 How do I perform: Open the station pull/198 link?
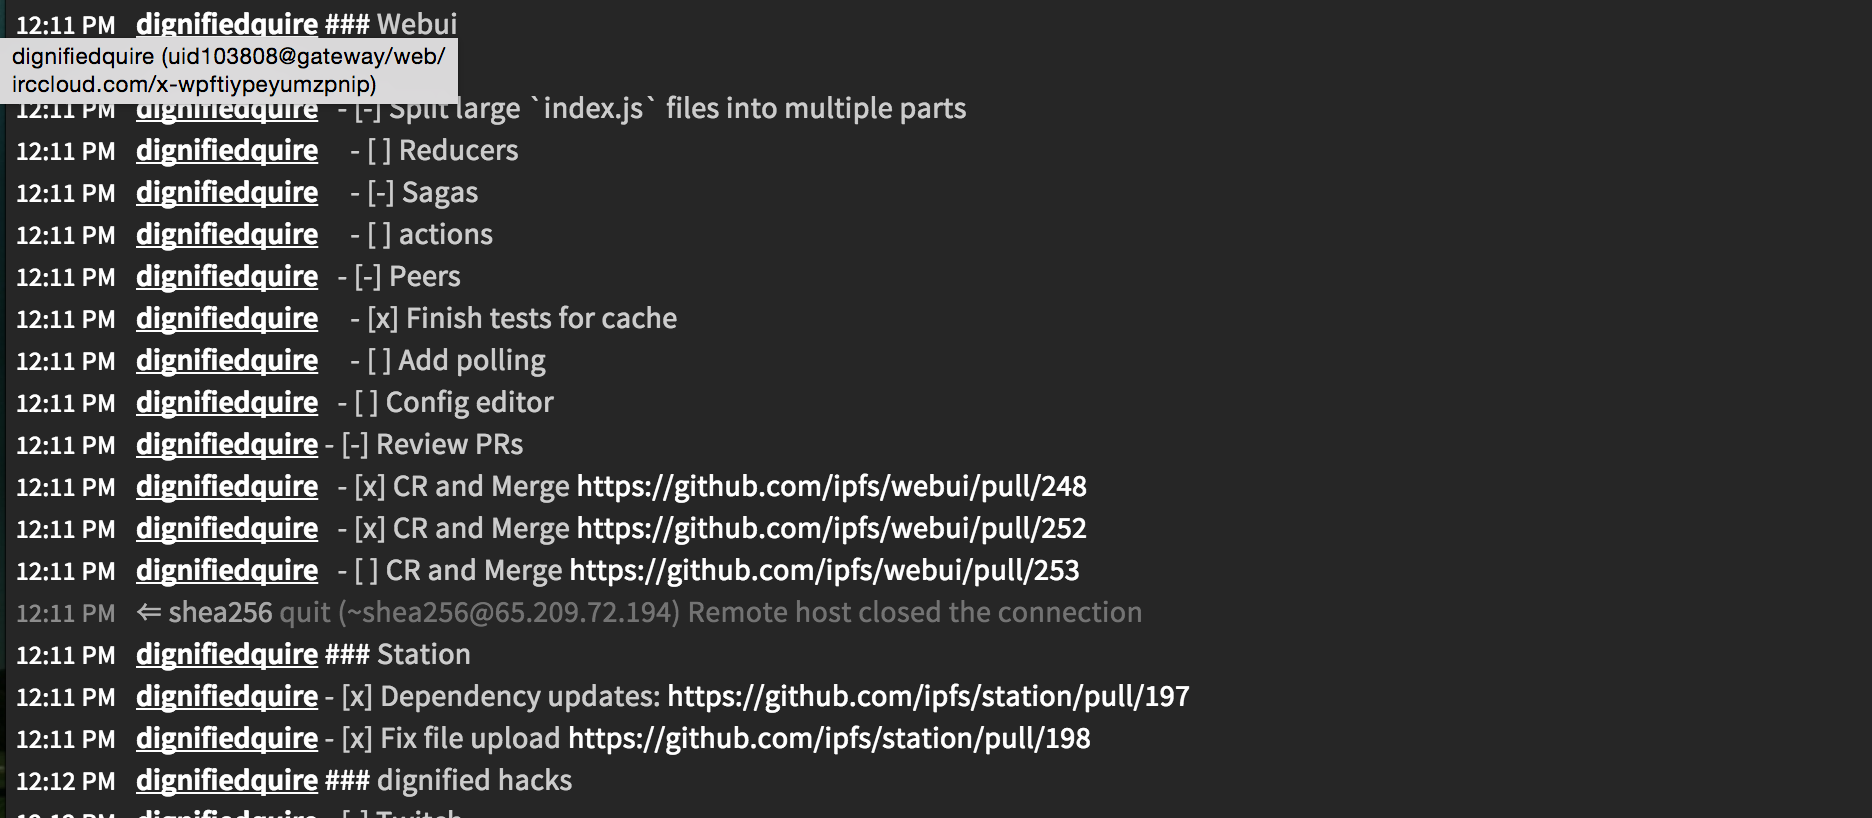829,739
